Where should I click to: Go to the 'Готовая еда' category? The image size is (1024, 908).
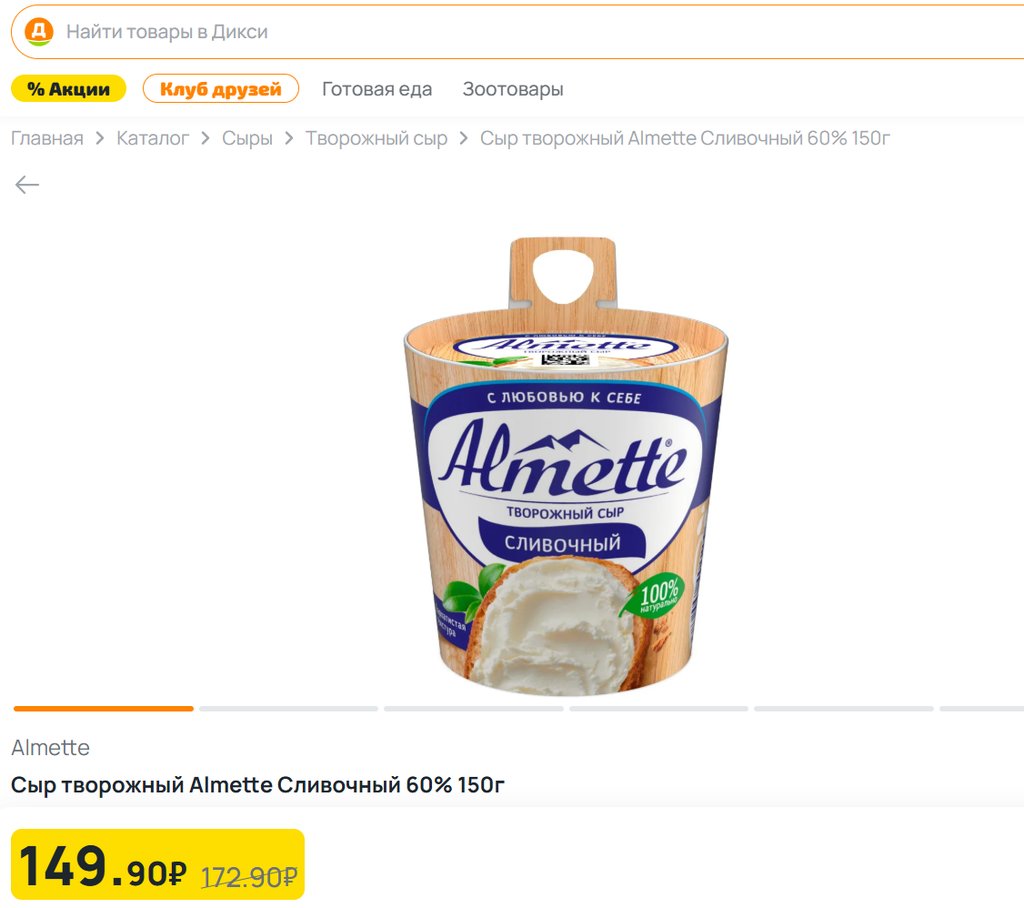[377, 89]
